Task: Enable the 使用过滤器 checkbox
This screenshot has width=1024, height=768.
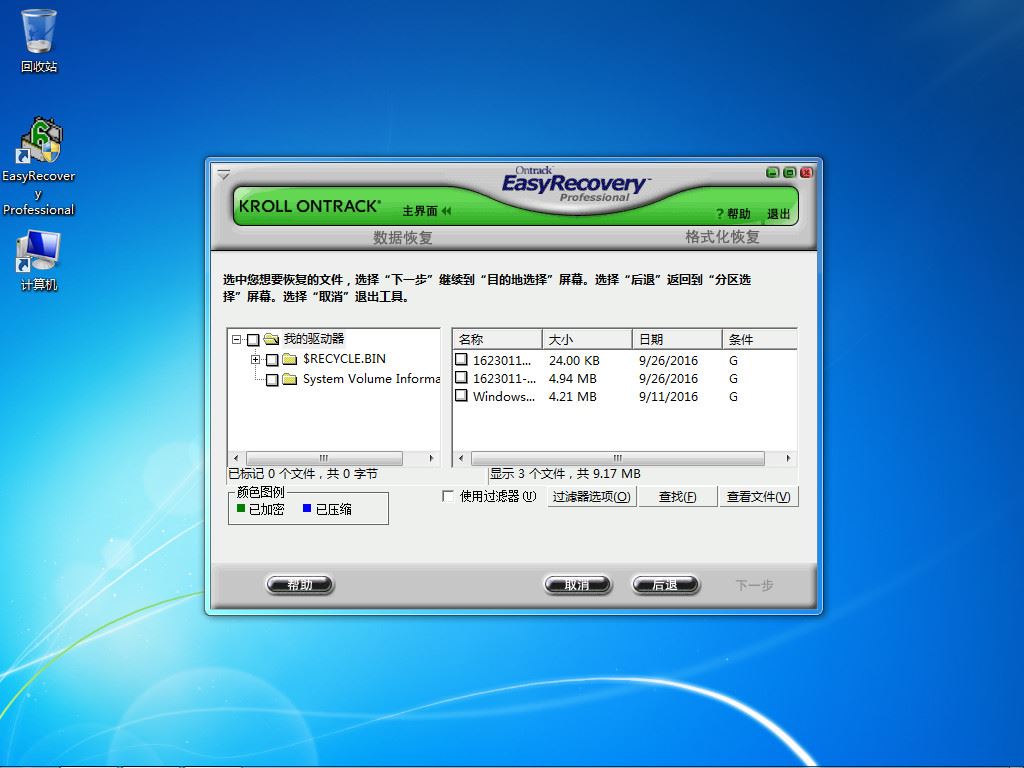Action: point(448,496)
